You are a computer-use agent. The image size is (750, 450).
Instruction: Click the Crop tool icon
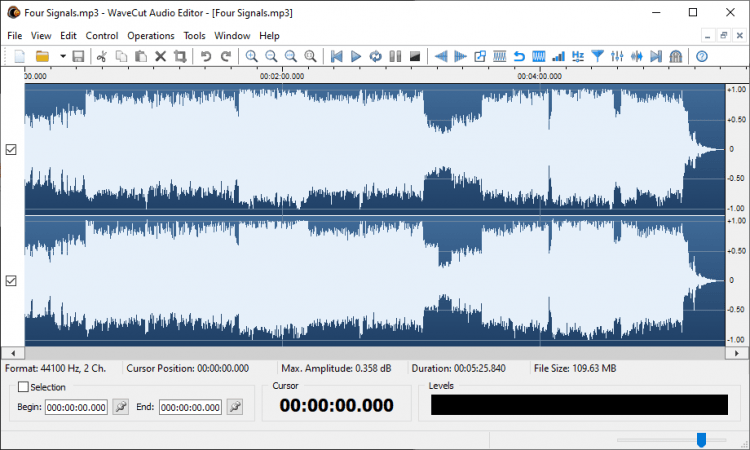click(180, 56)
